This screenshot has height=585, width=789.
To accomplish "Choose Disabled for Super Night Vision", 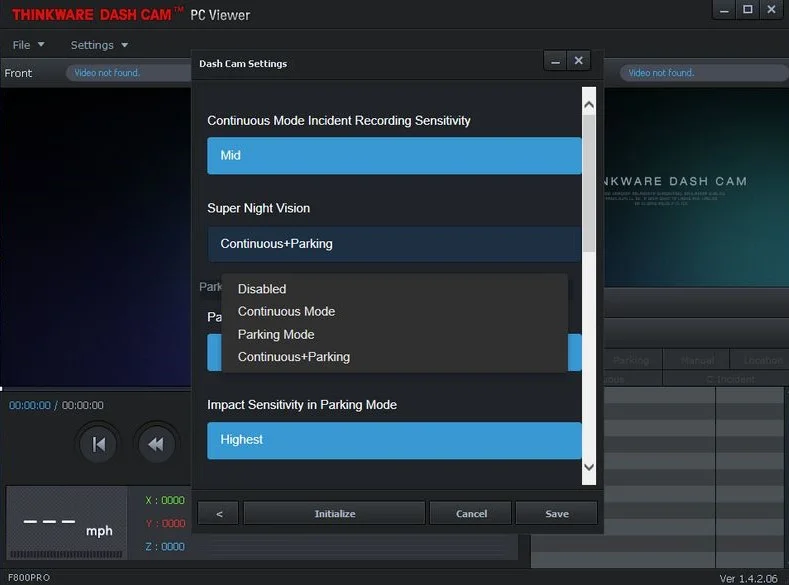I will coord(262,289).
